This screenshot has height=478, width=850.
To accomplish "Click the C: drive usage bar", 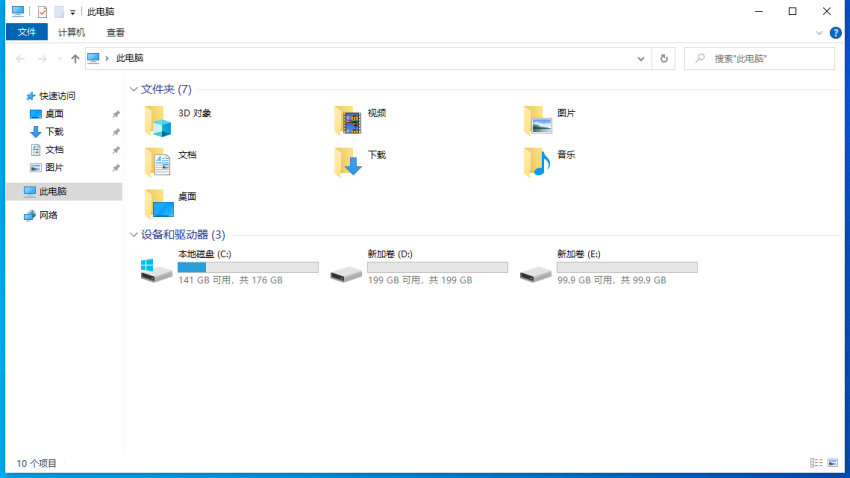I will click(x=248, y=267).
